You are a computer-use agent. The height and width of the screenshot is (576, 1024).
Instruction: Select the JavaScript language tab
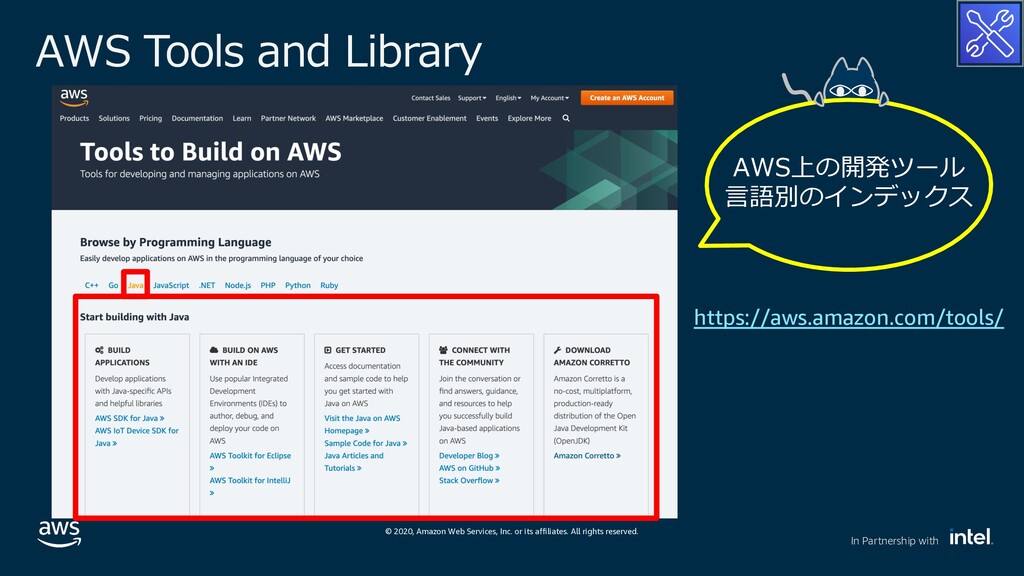point(171,285)
